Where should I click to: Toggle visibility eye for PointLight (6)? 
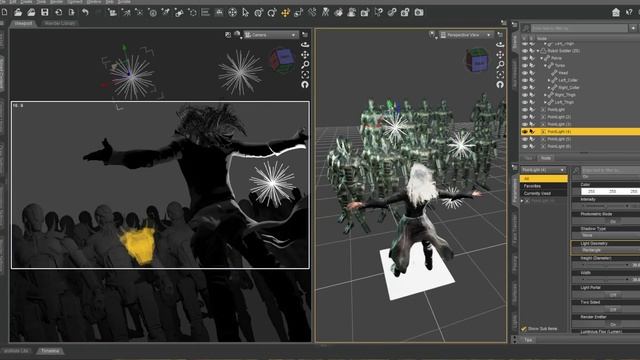(525, 146)
